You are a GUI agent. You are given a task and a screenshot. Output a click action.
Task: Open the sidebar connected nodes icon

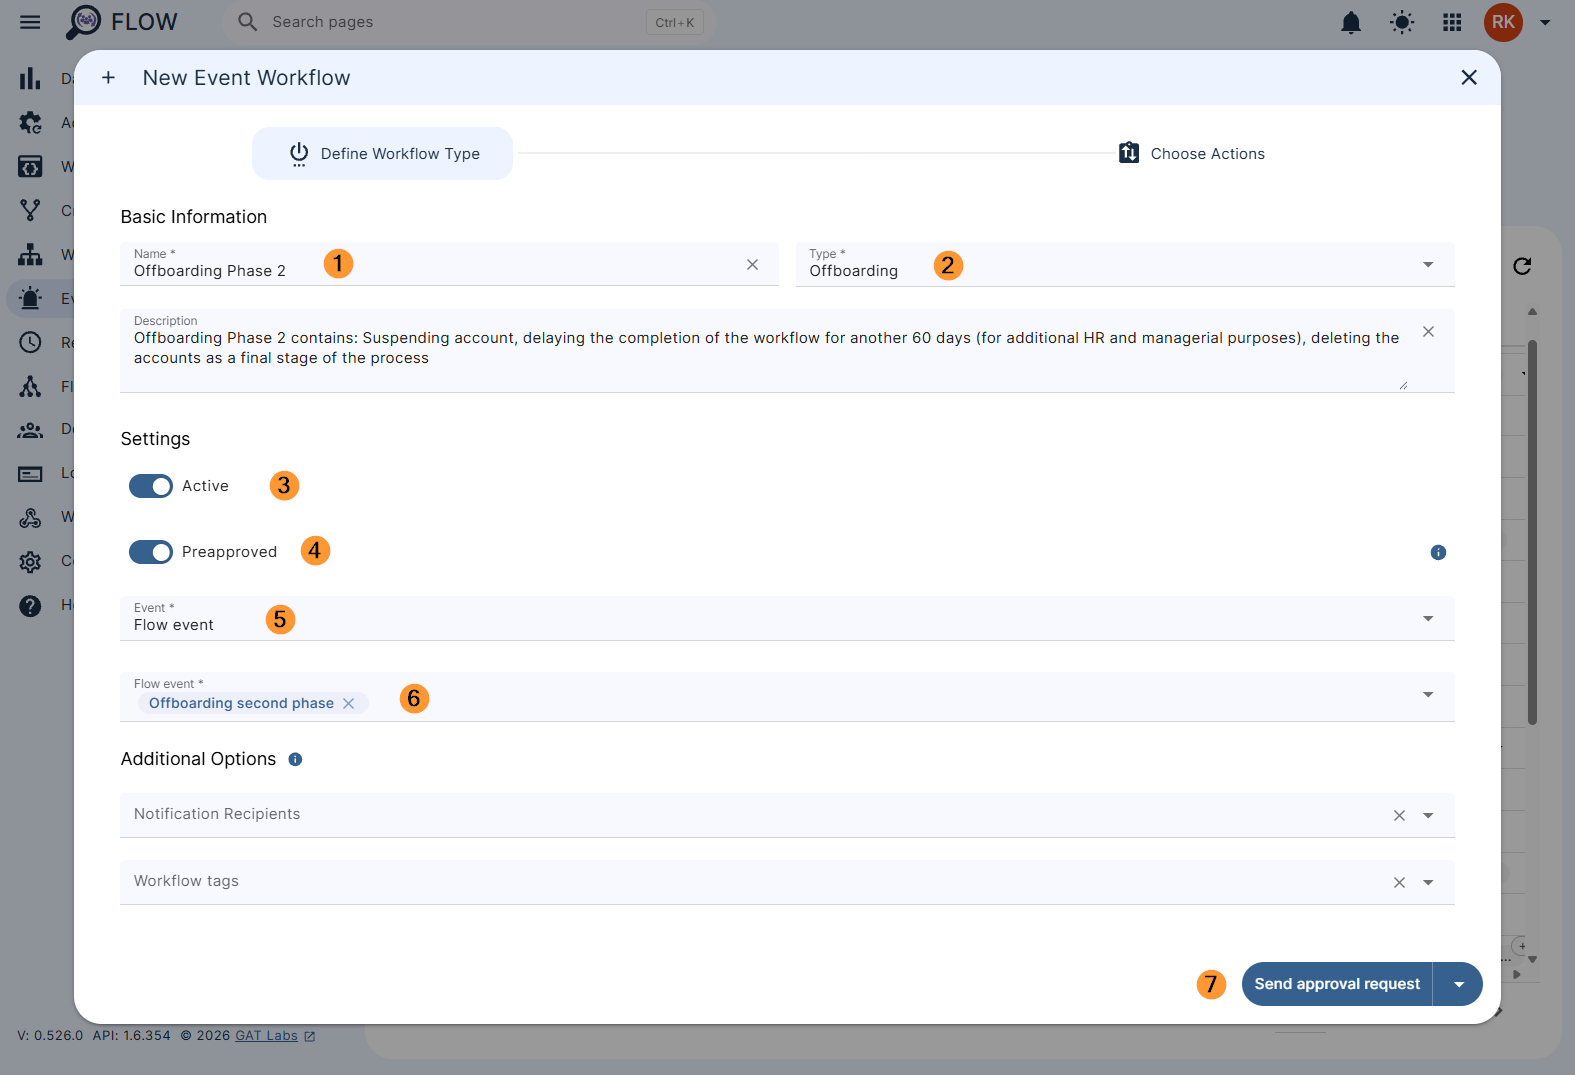pos(30,386)
